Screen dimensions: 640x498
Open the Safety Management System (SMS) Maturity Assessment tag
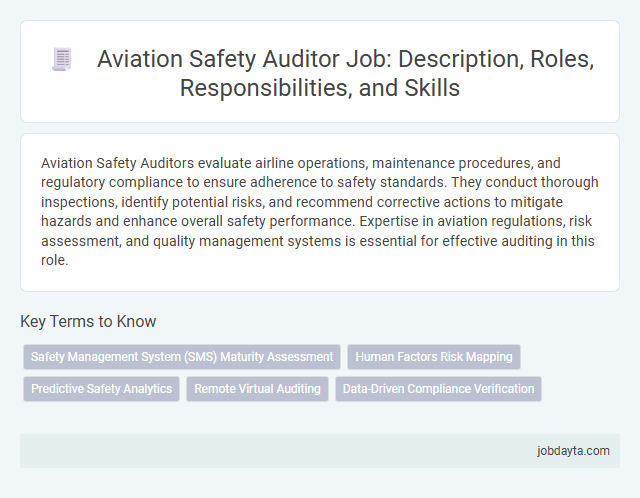click(182, 357)
